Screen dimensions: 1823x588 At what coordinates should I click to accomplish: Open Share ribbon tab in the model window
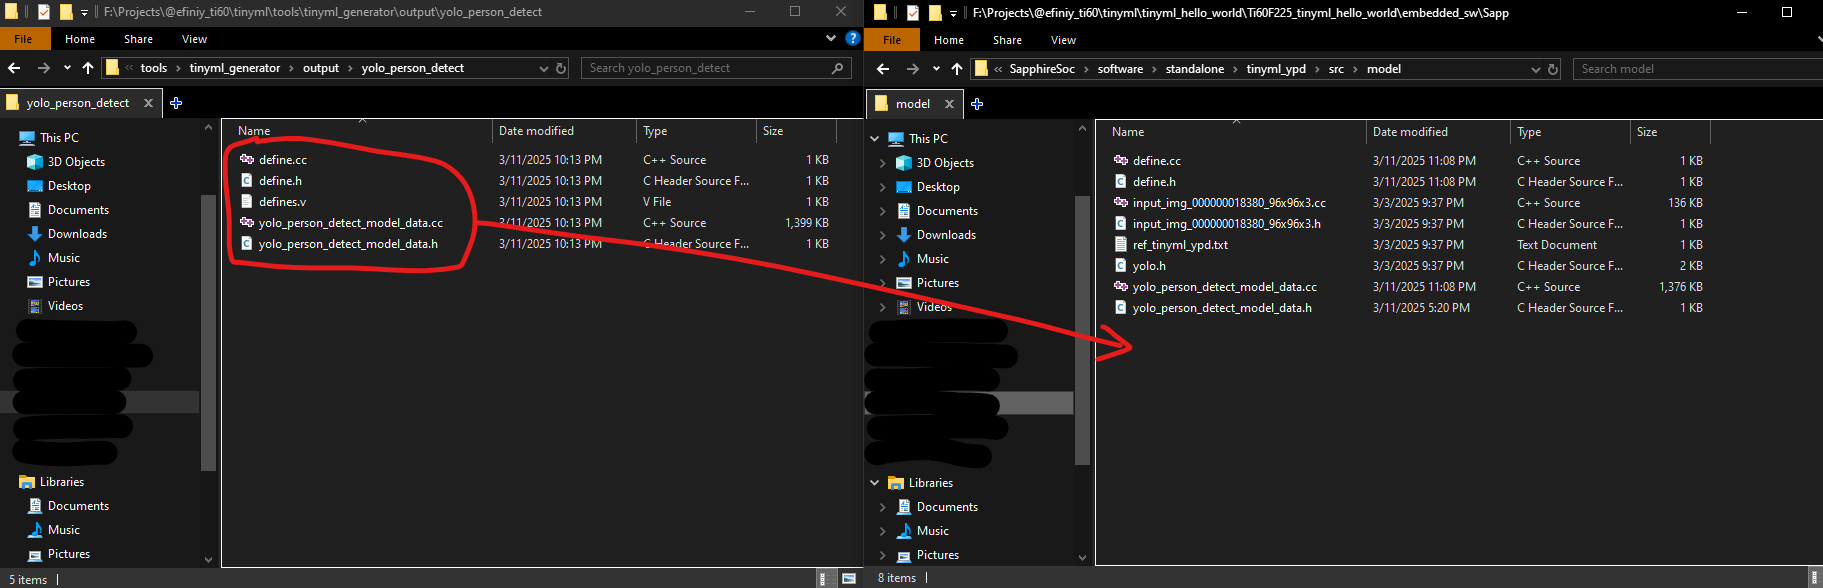pyautogui.click(x=1007, y=40)
